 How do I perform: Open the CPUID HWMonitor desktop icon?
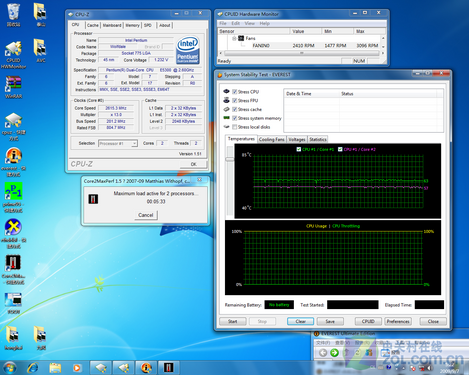click(x=13, y=53)
